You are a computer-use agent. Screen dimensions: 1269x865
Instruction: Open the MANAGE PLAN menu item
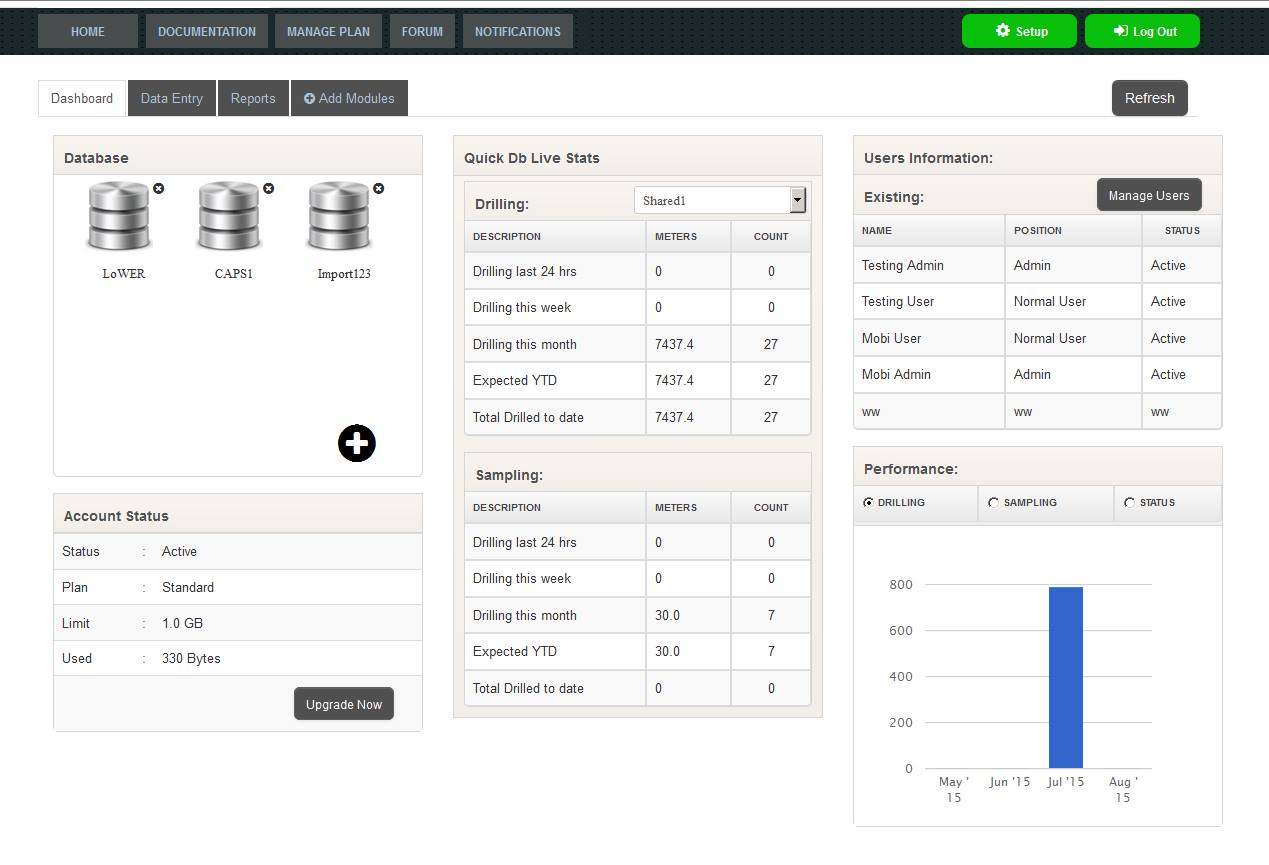click(x=328, y=31)
